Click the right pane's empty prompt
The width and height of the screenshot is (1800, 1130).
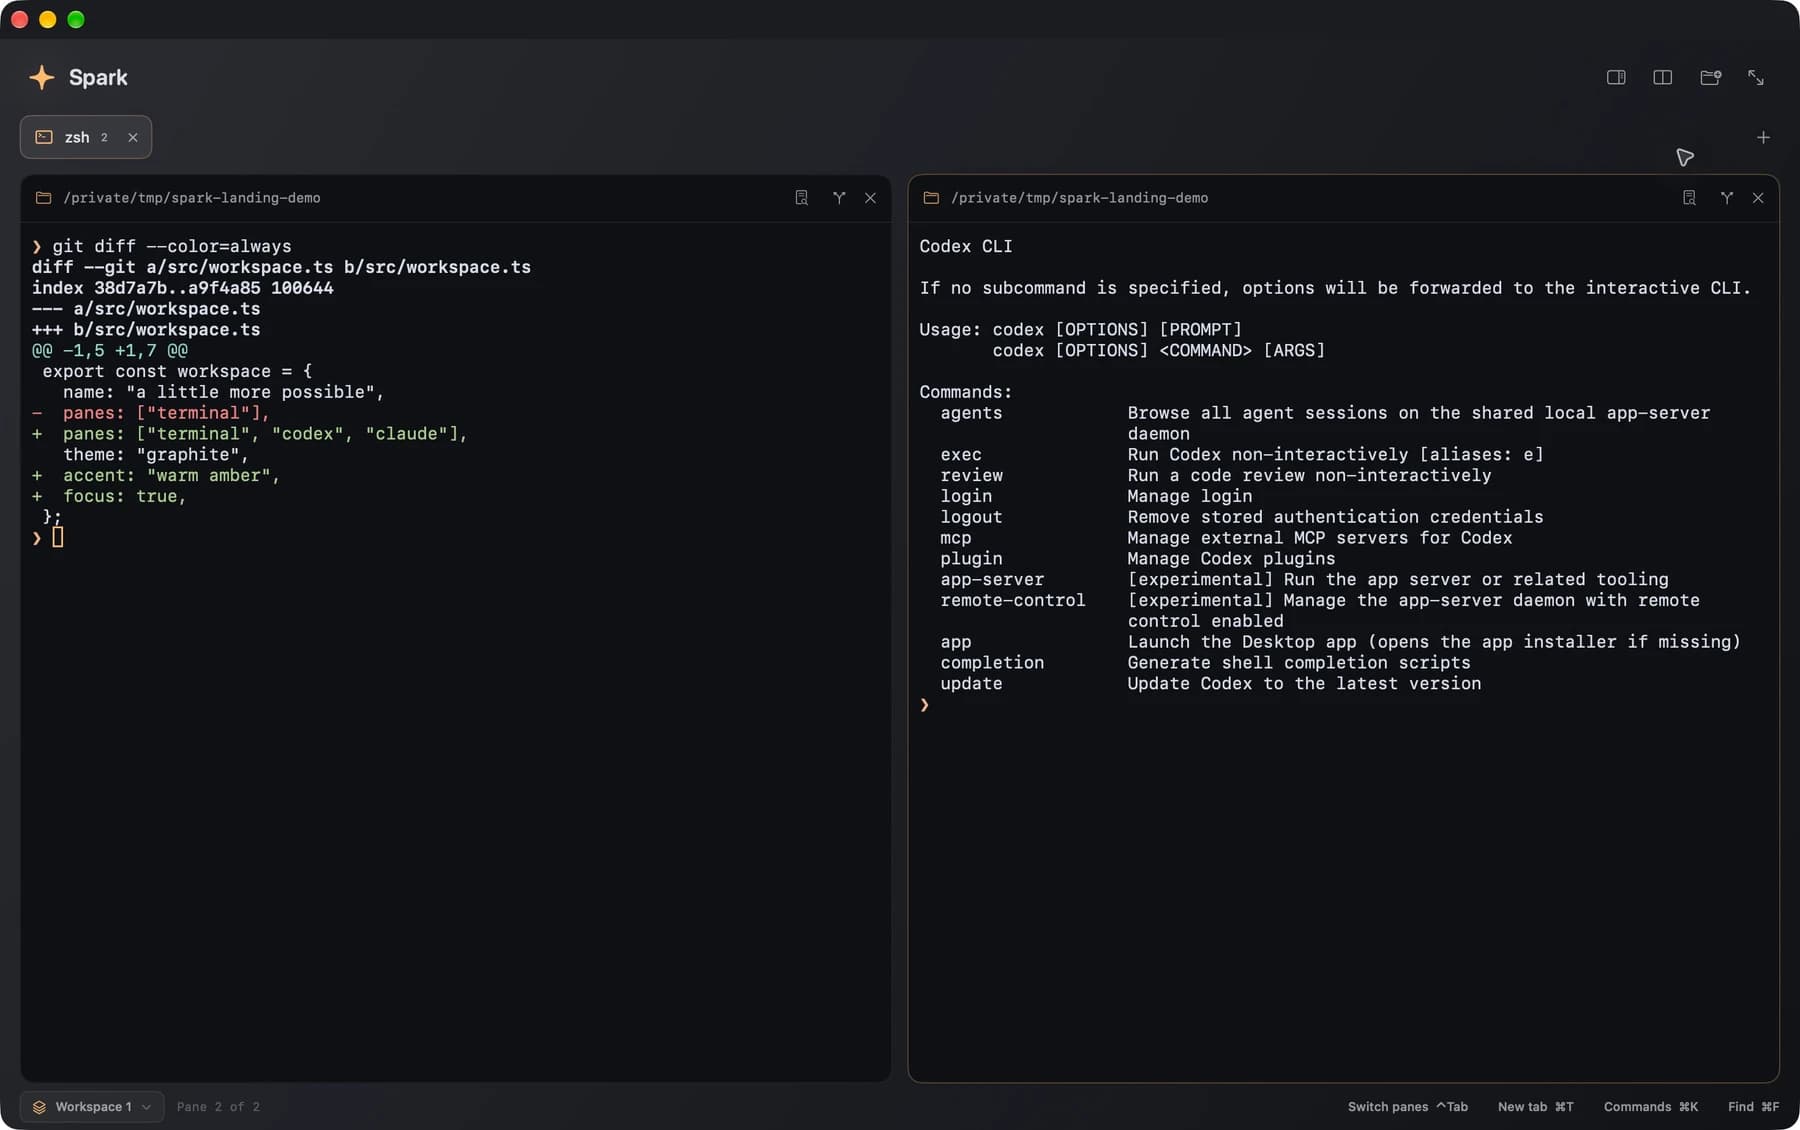coord(925,705)
